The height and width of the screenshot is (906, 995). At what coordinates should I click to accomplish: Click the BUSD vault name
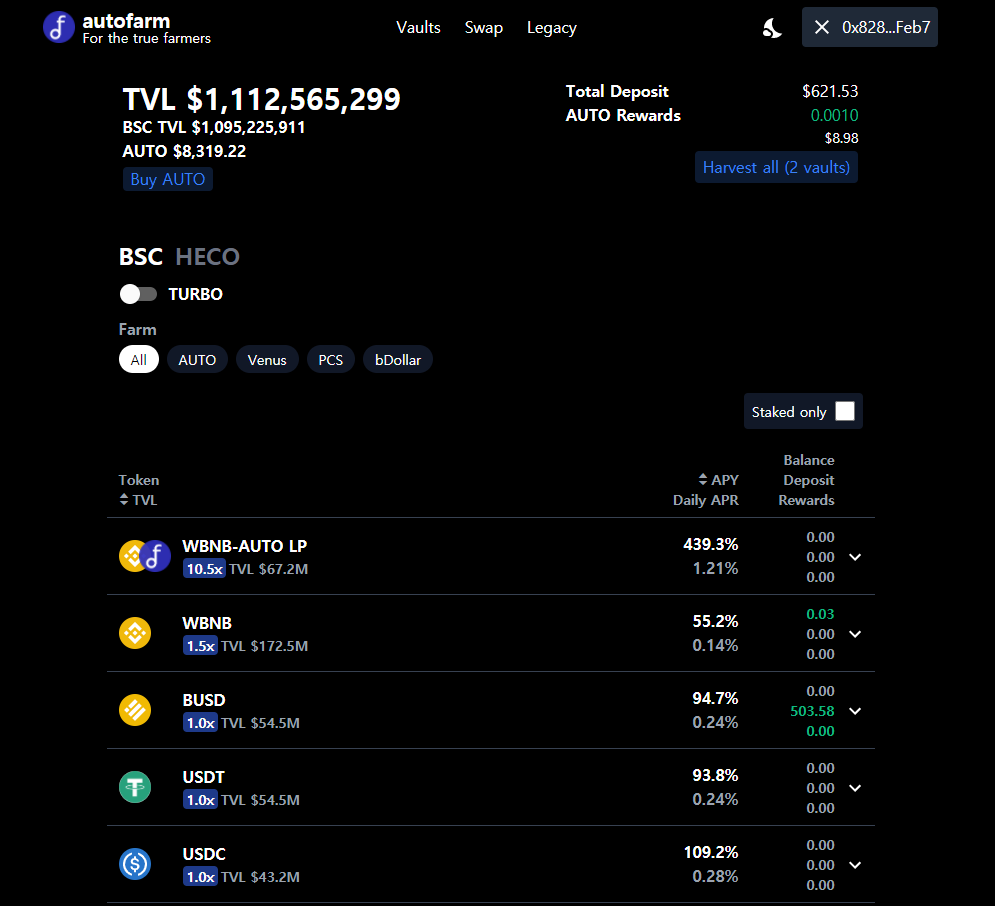click(x=204, y=700)
